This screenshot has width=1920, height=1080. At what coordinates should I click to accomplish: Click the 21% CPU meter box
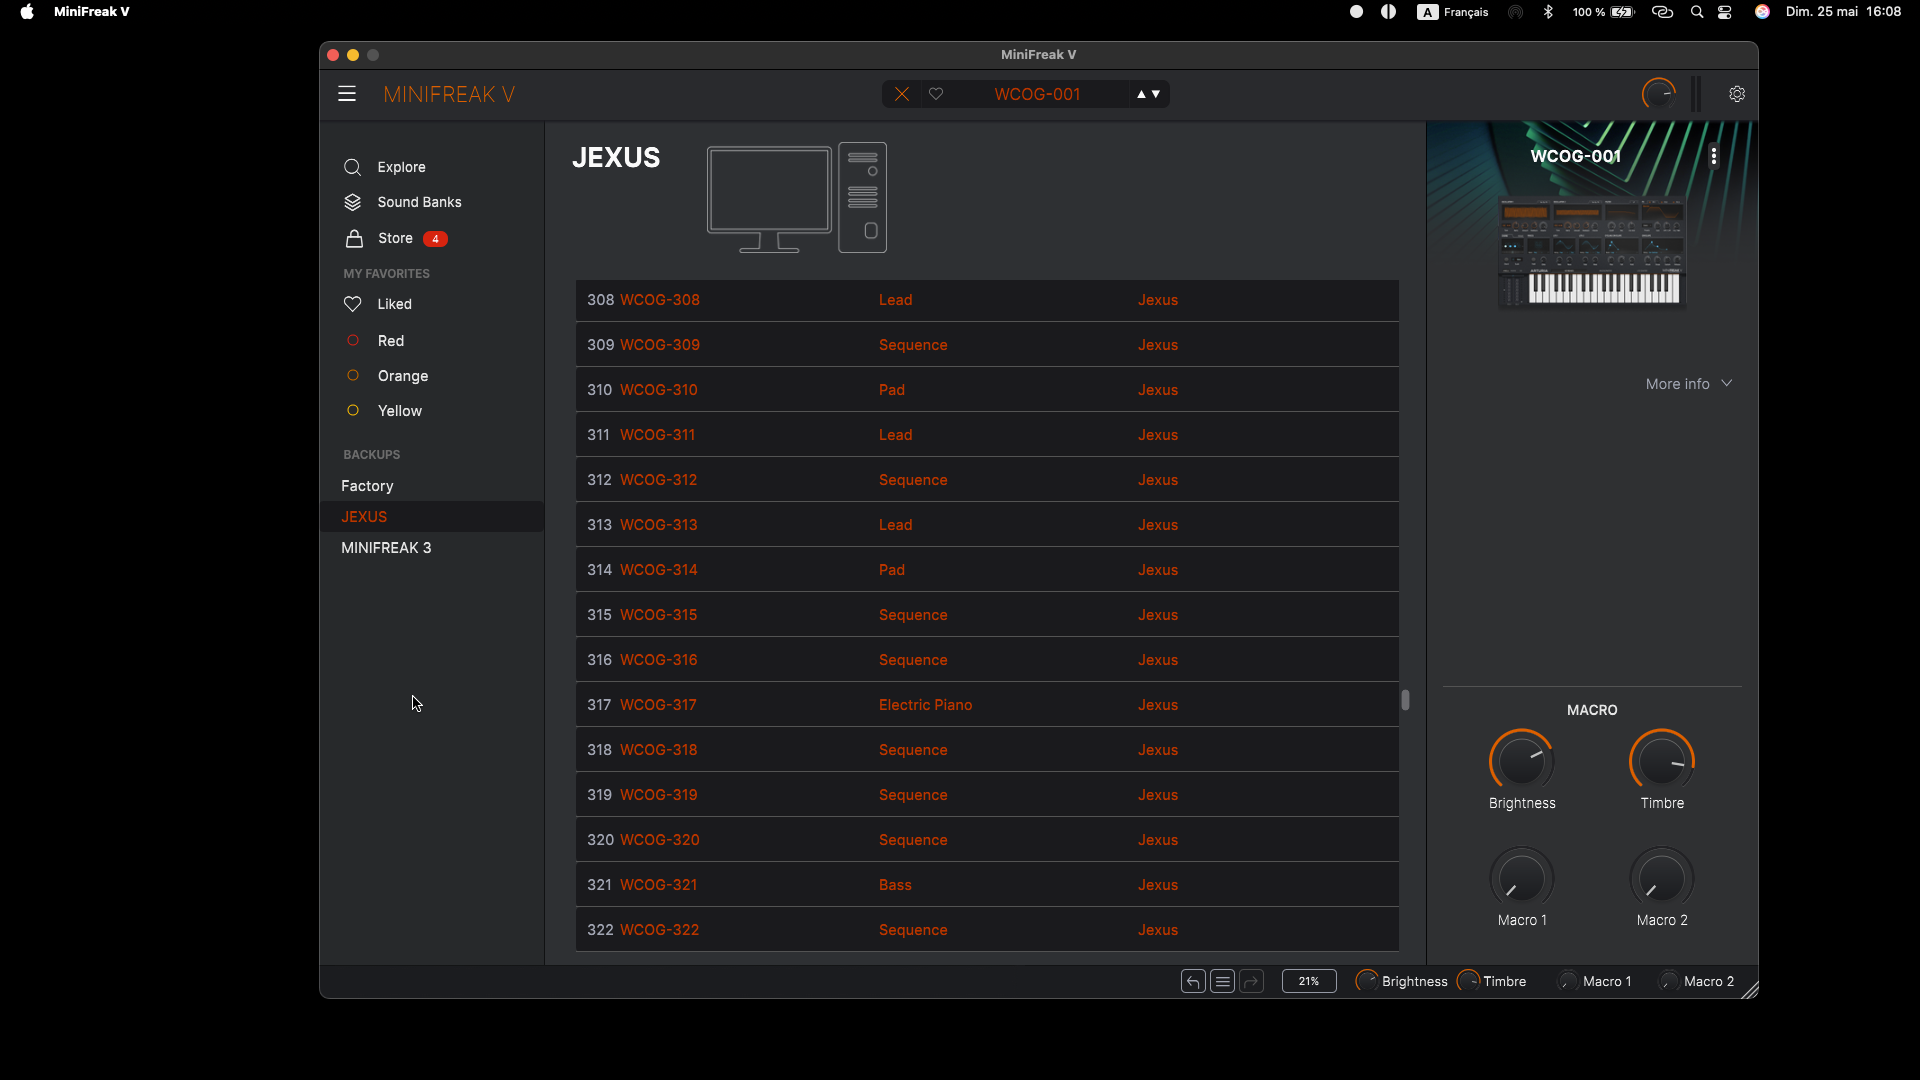[x=1309, y=982]
